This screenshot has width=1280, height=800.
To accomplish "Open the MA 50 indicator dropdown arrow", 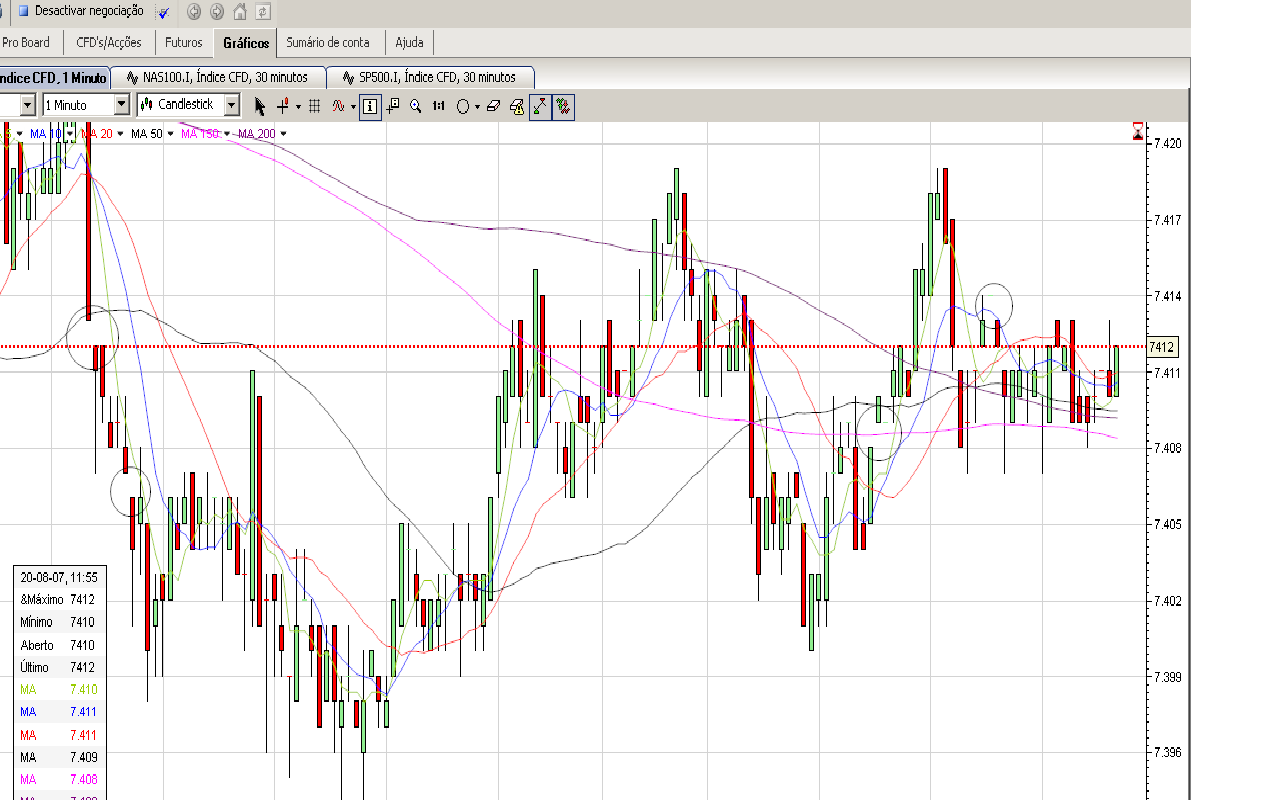I will [170, 133].
